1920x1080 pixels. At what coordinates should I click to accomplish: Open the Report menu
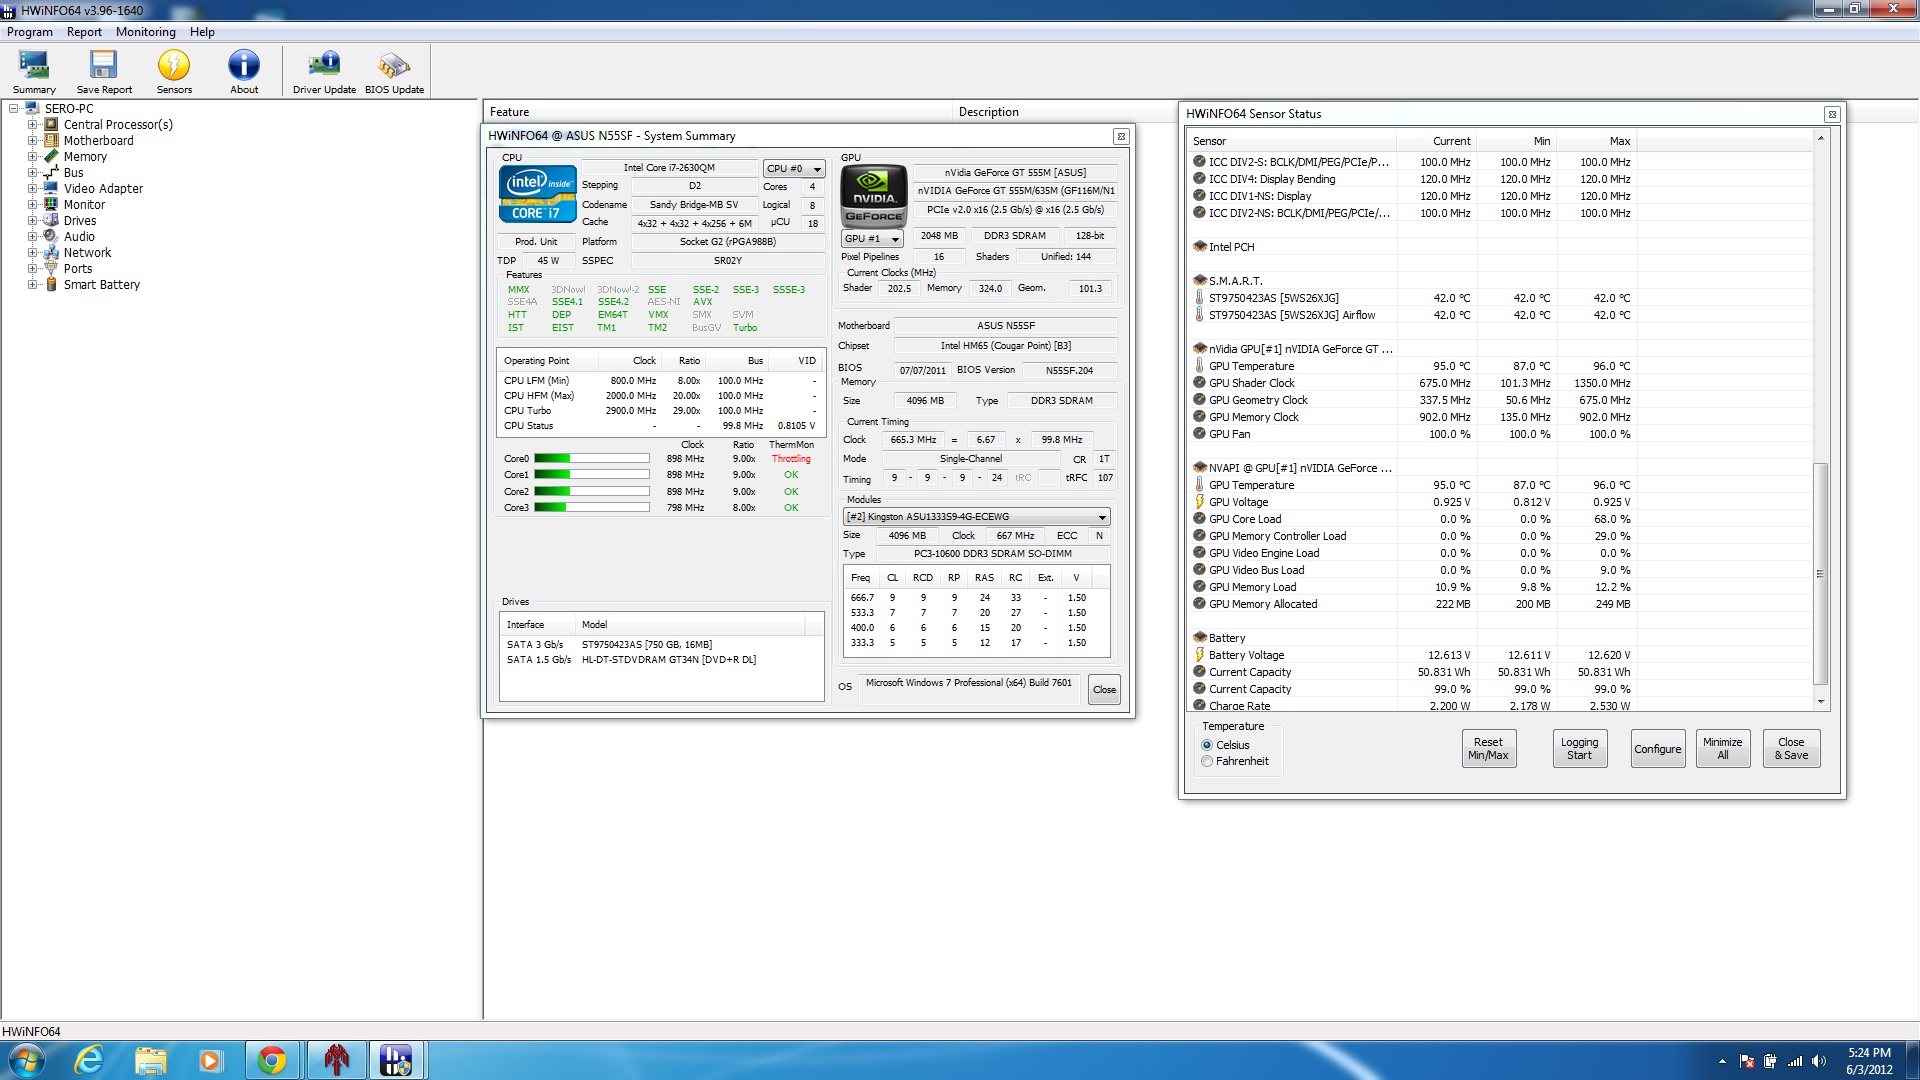point(84,32)
